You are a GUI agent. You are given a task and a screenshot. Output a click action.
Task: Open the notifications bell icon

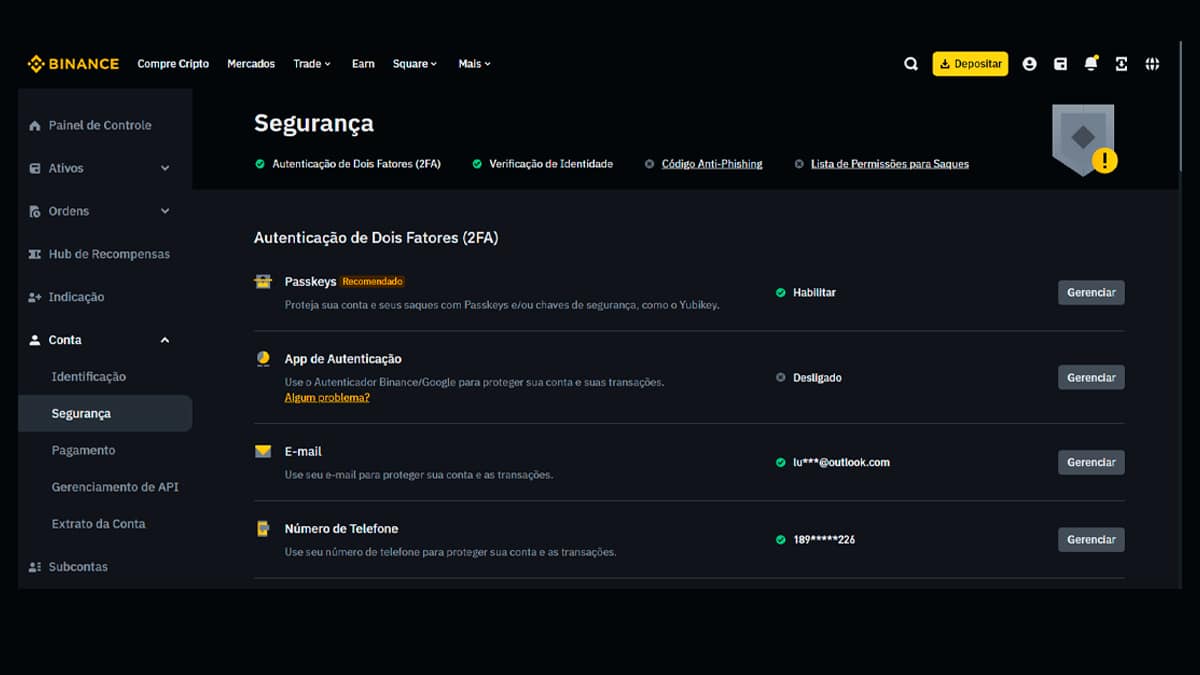[1091, 63]
